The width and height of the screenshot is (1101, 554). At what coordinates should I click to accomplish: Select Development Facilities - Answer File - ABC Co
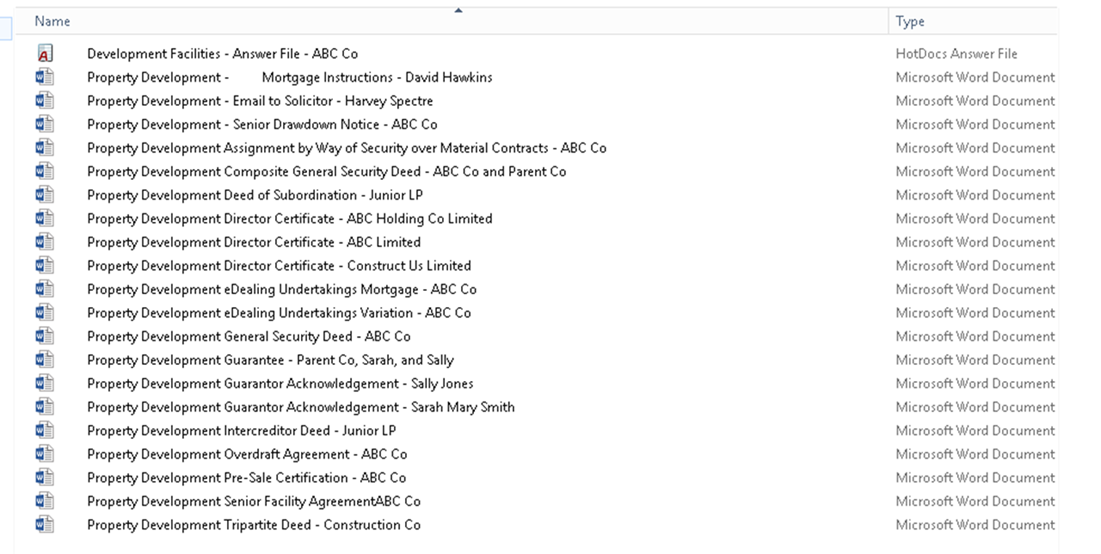click(x=223, y=53)
